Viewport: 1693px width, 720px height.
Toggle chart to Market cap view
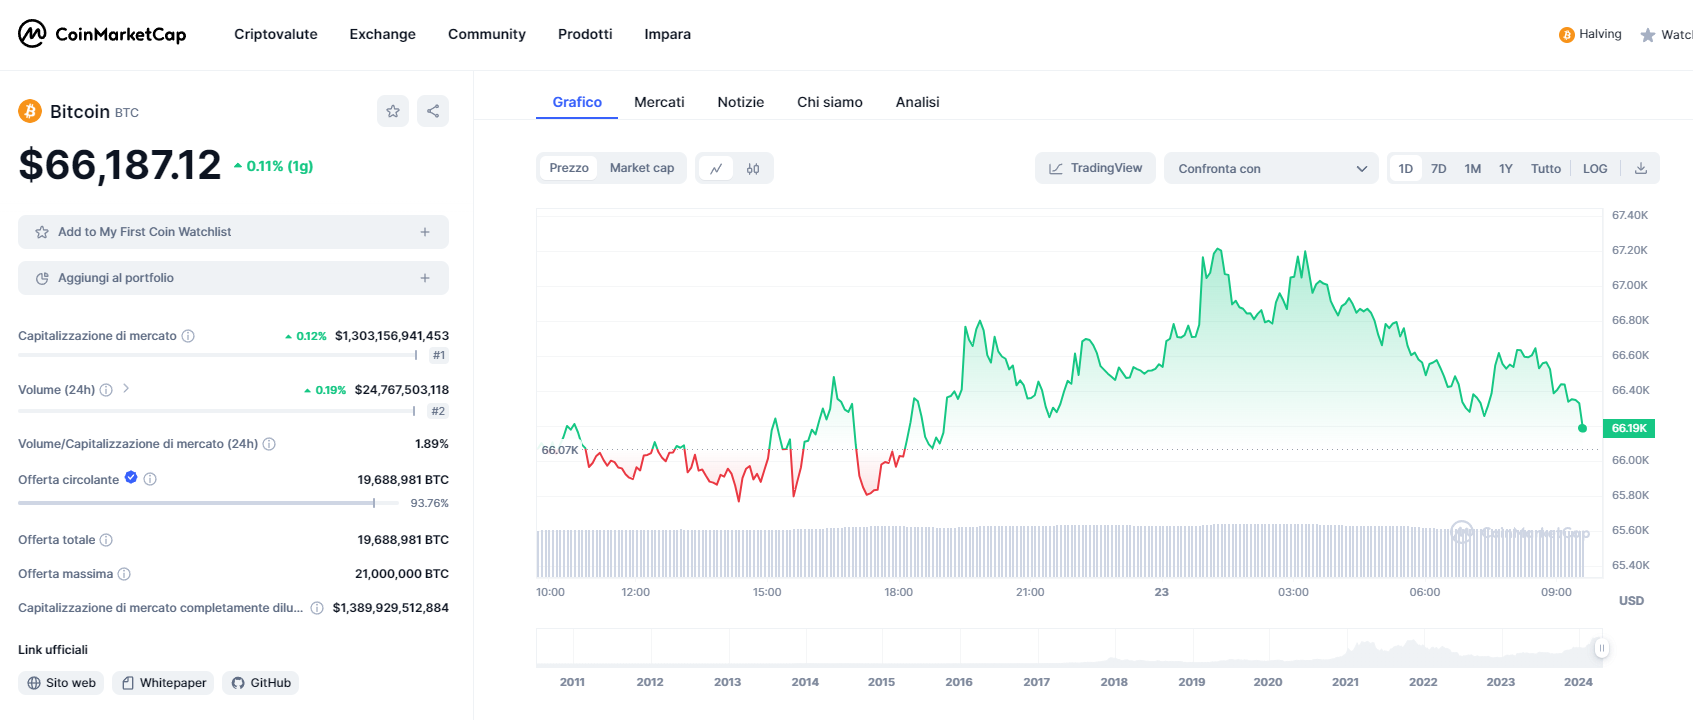coord(641,168)
